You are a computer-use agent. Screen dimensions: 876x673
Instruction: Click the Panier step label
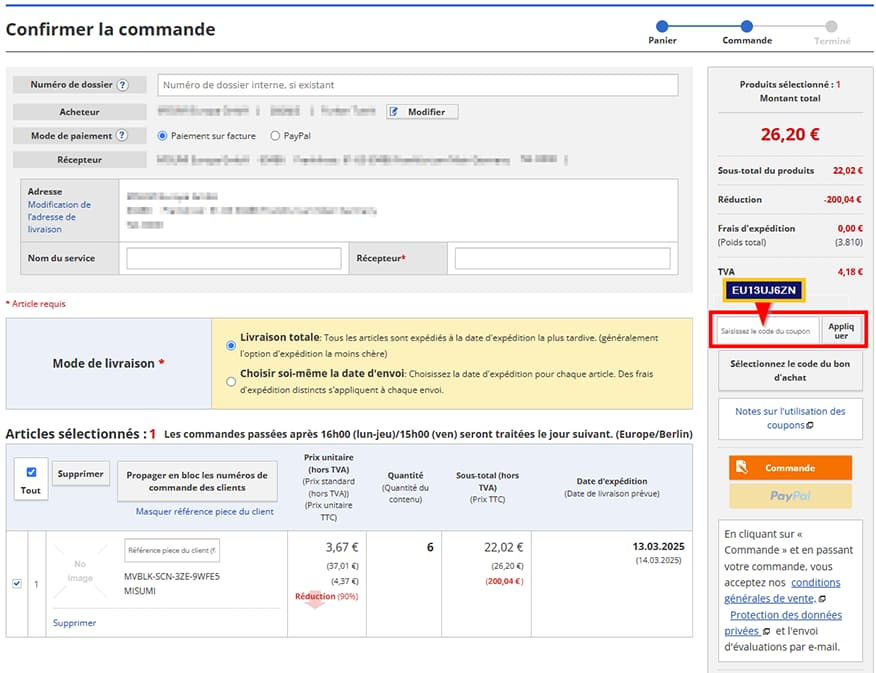[662, 40]
